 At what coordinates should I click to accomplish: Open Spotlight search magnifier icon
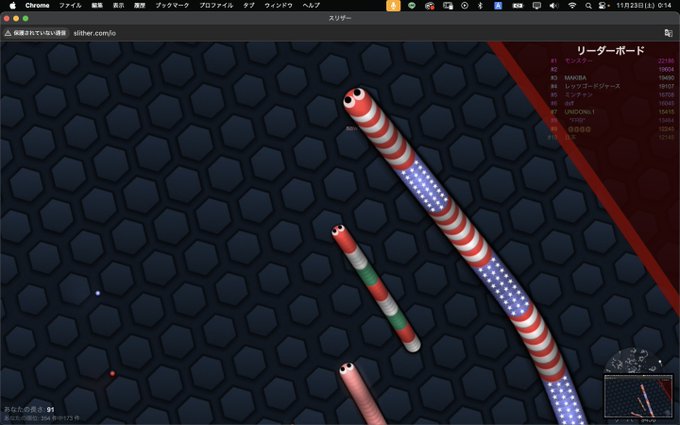(588, 6)
